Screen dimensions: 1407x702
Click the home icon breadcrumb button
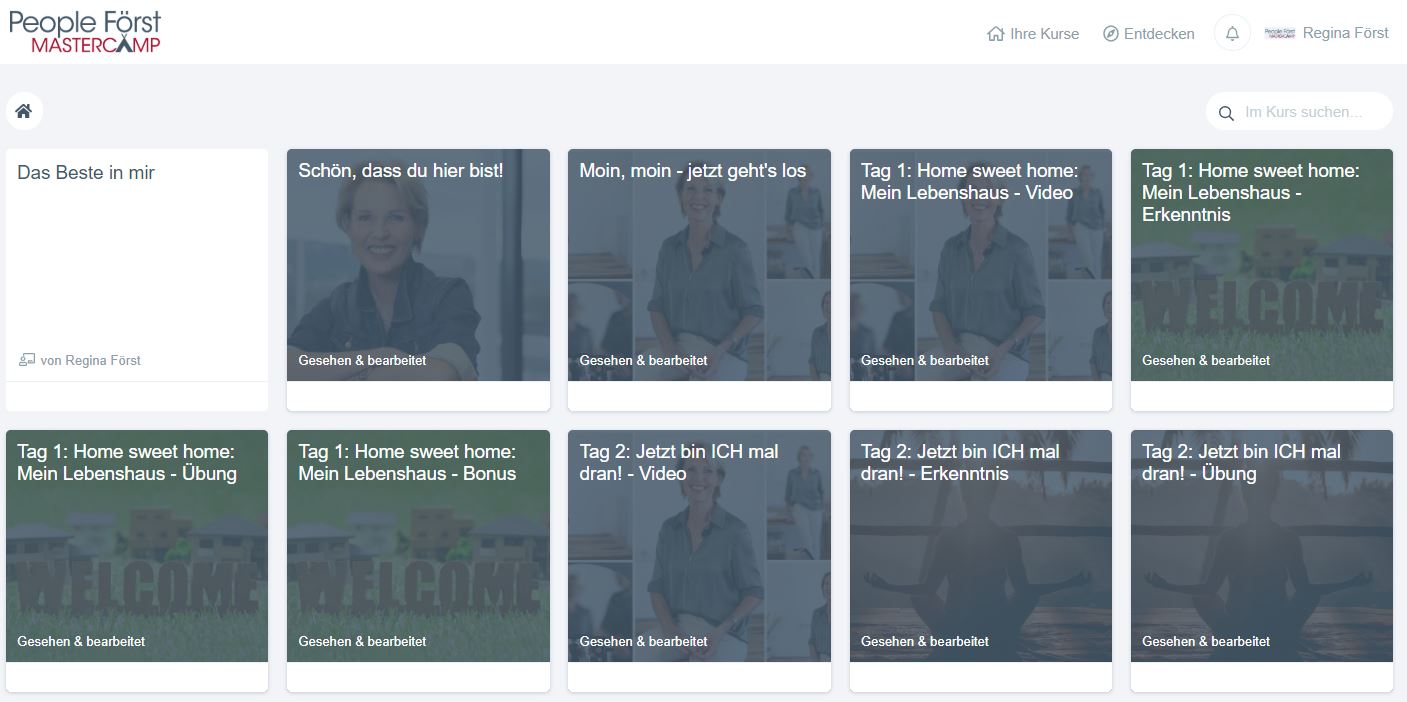(24, 111)
